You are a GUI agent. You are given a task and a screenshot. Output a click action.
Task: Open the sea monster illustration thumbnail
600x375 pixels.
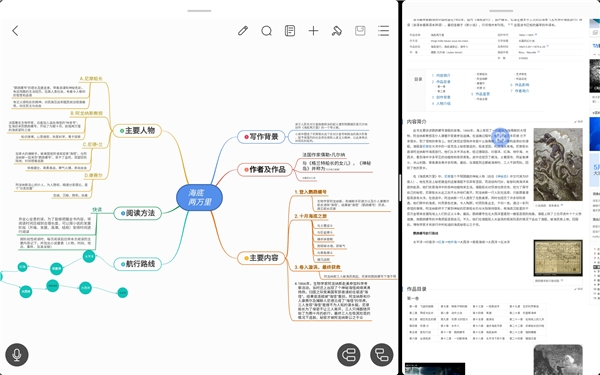point(558,165)
